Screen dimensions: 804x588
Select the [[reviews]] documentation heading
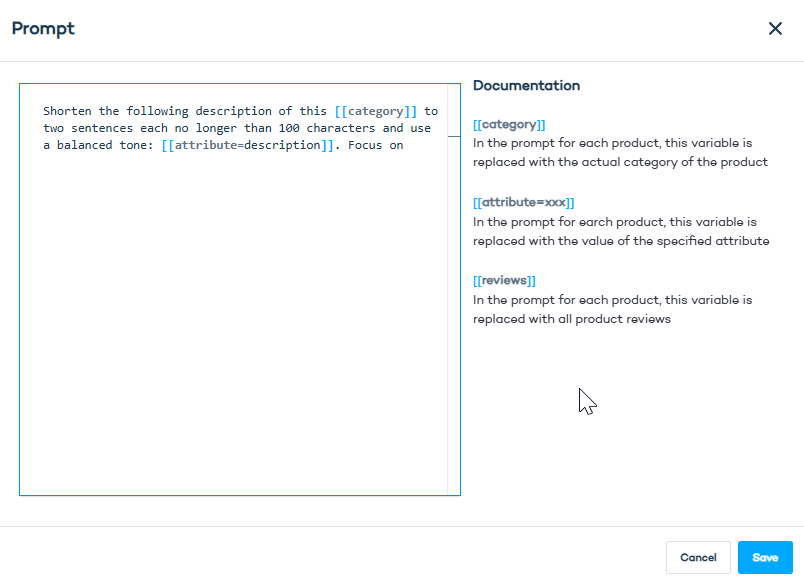coord(504,280)
